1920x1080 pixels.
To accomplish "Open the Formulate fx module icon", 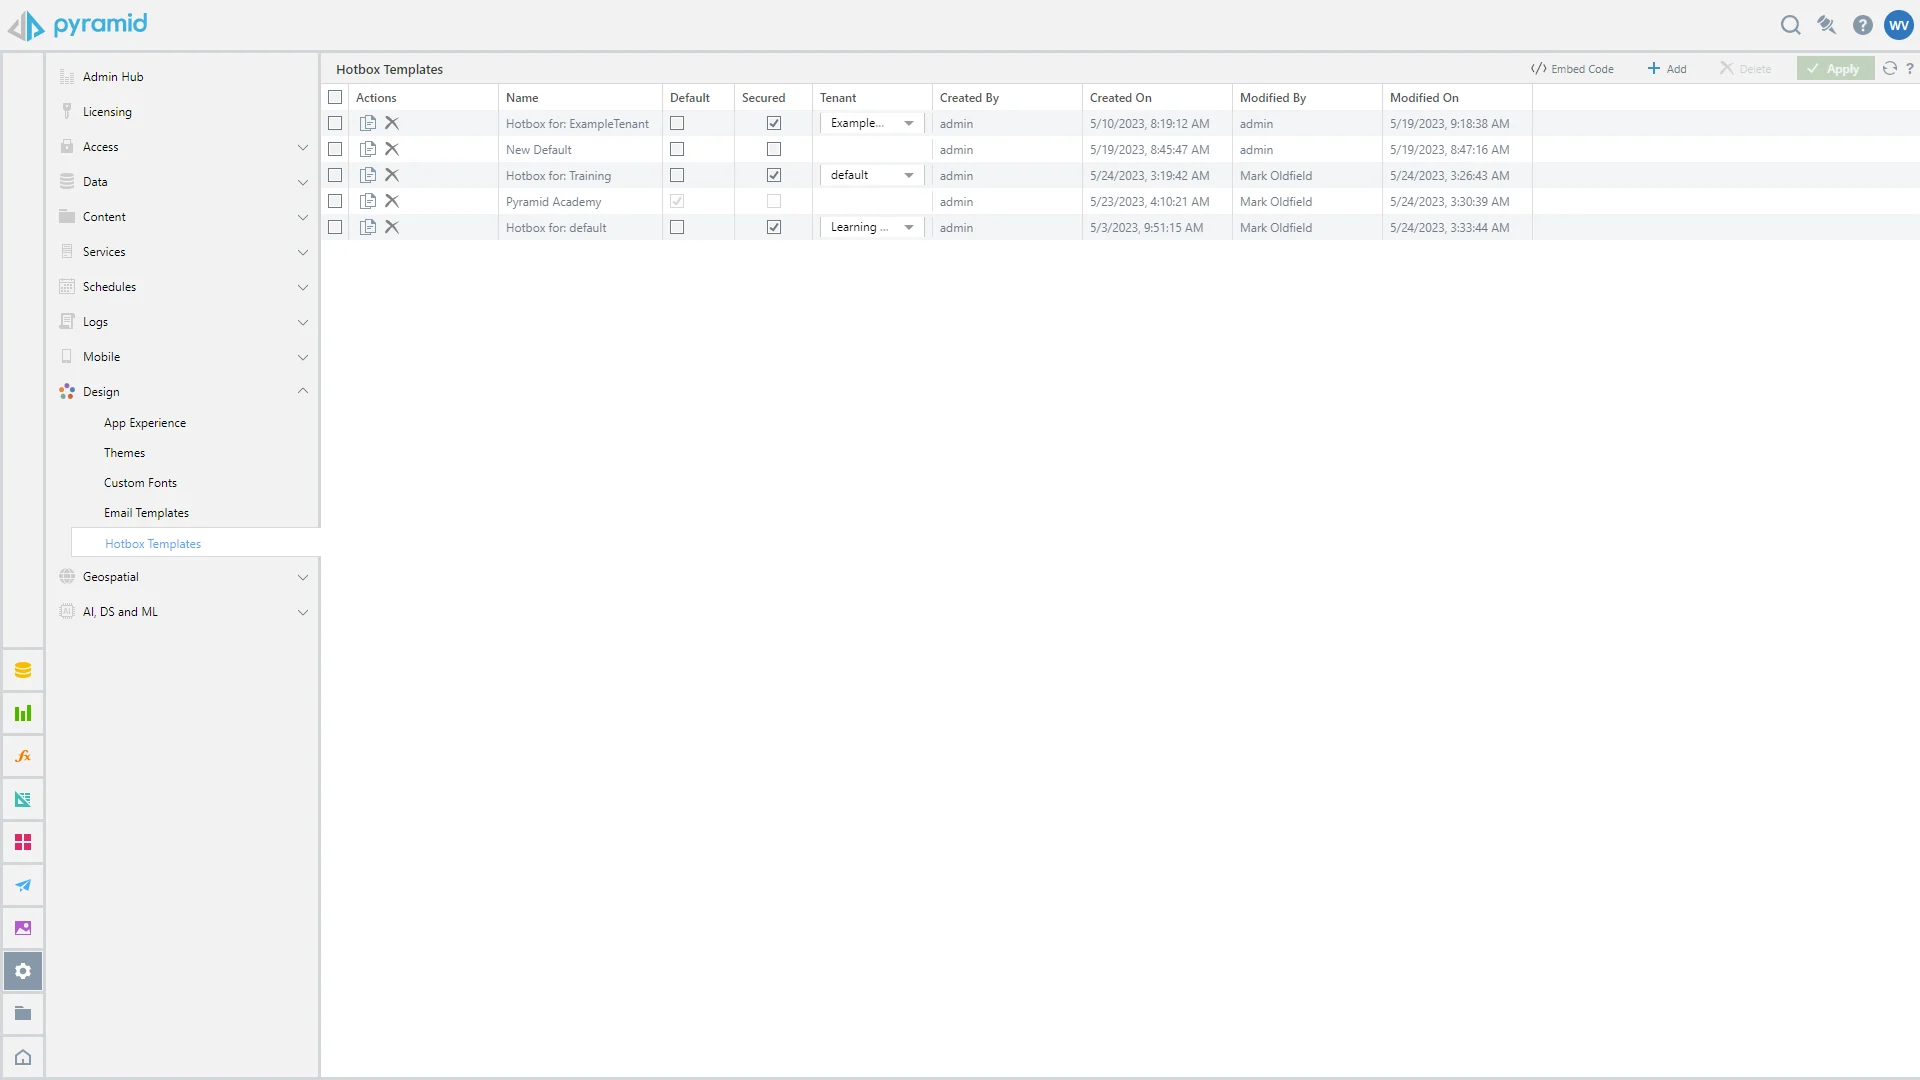I will pos(23,756).
